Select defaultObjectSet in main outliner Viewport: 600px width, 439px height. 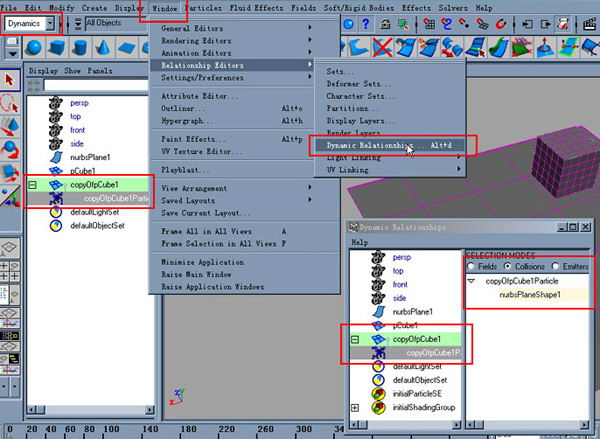click(x=97, y=226)
